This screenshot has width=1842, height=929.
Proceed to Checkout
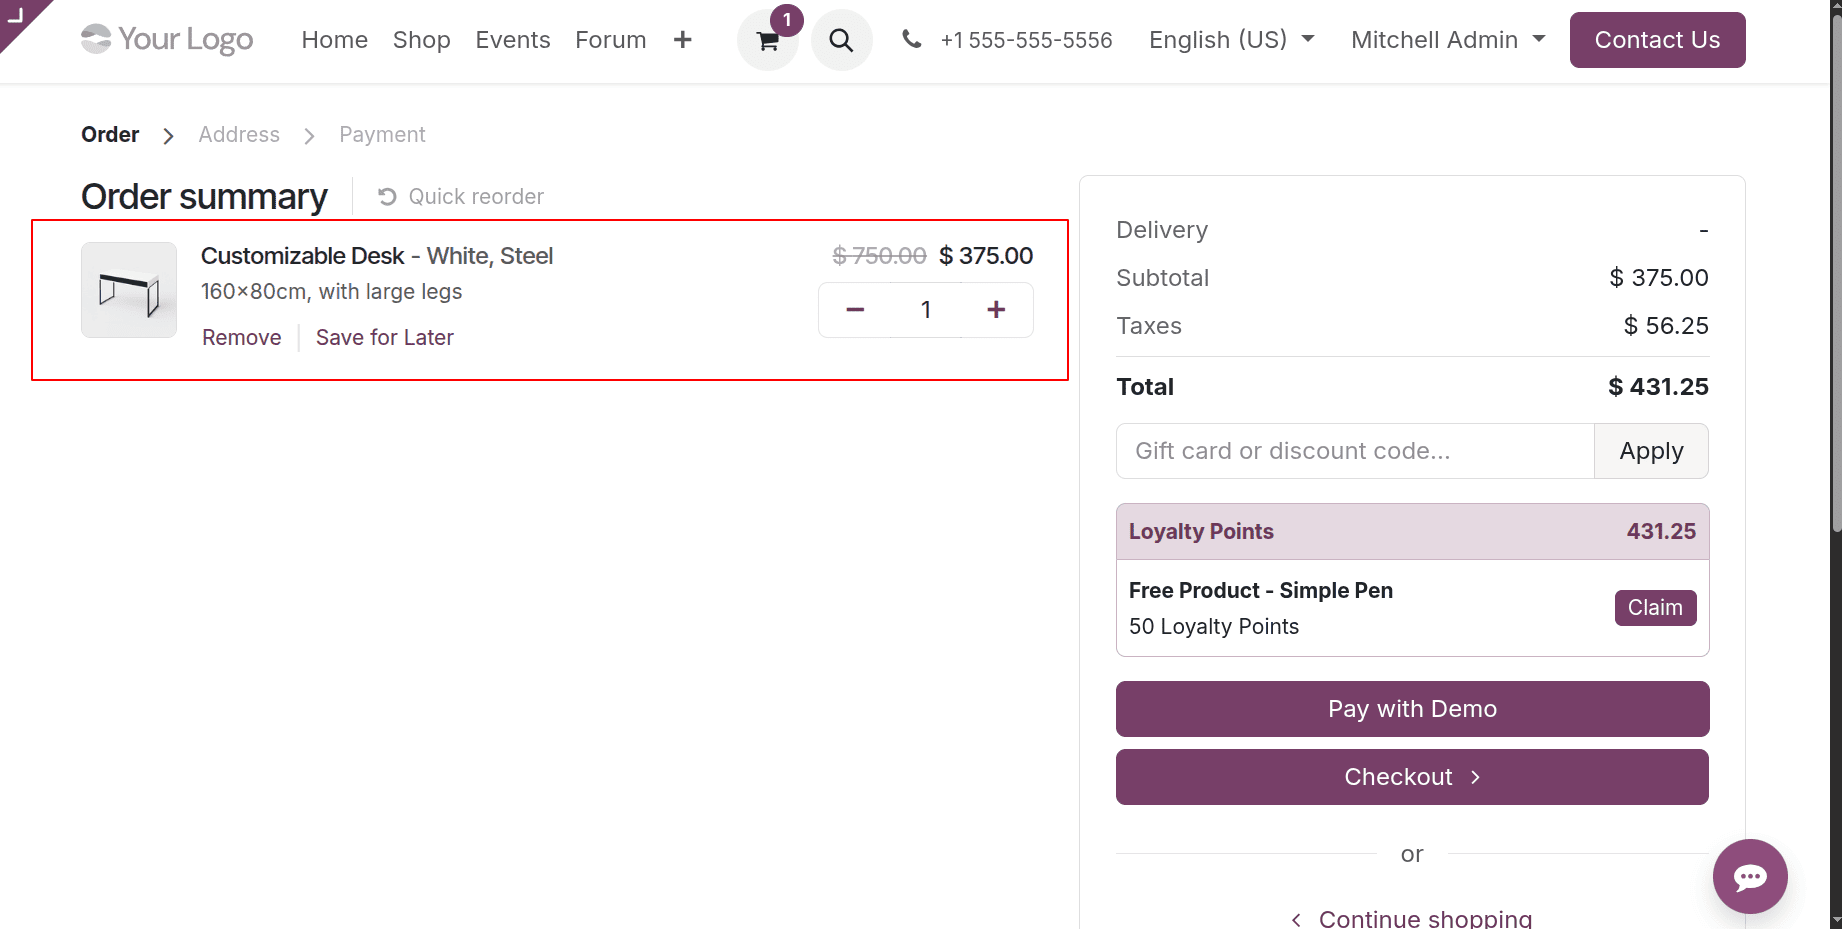(1412, 777)
